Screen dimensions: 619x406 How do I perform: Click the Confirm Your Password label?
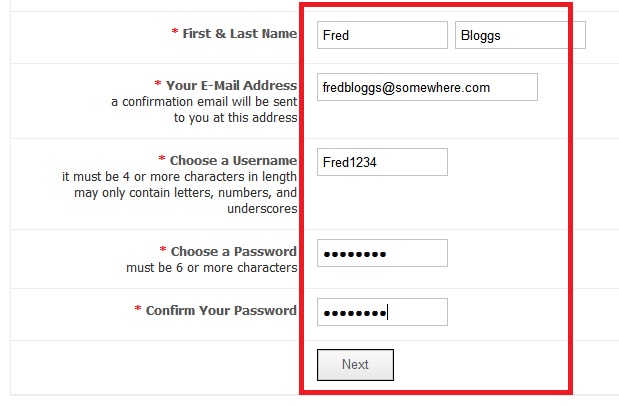click(221, 310)
